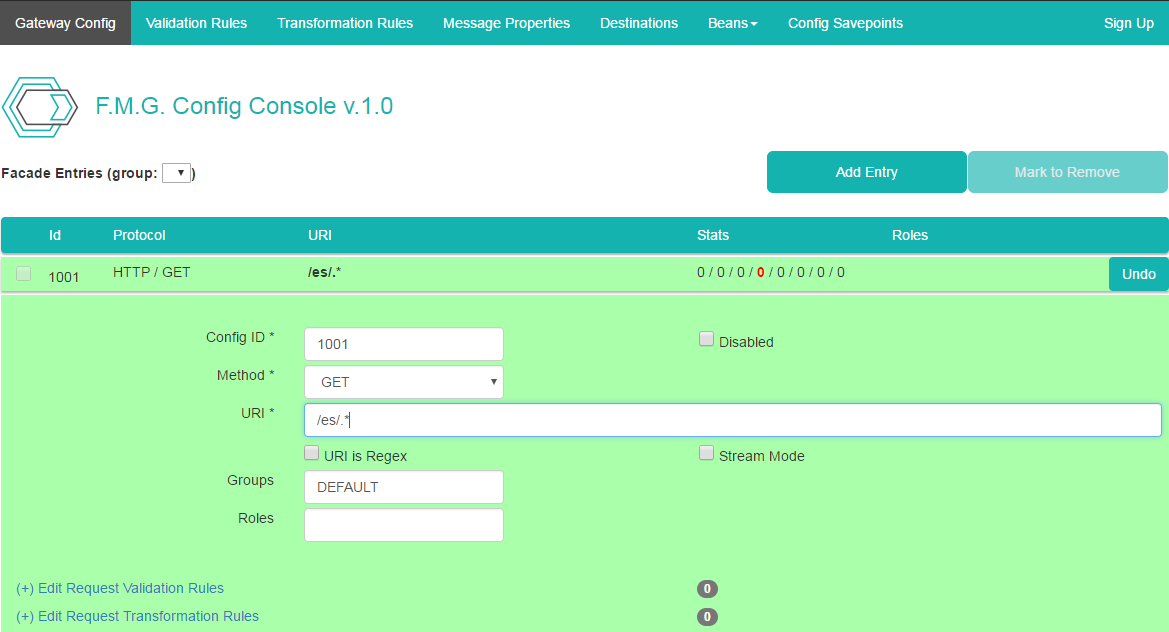Click the transformation rules count badge
Screen dimensions: 1169x632
tap(707, 617)
